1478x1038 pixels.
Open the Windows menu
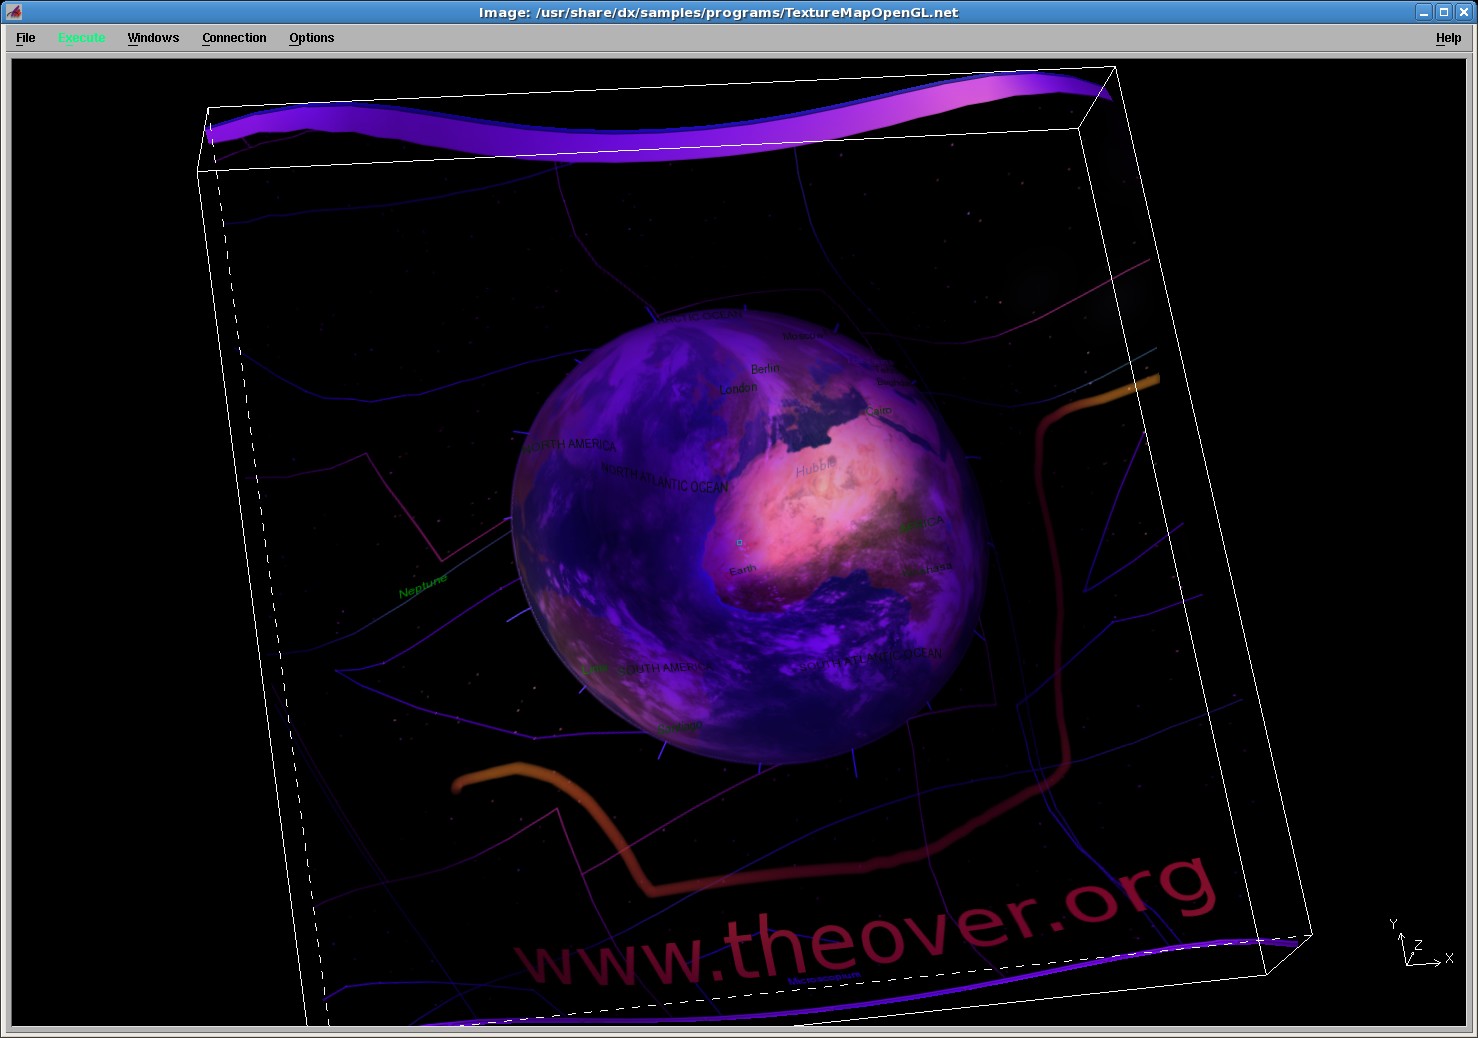point(153,38)
